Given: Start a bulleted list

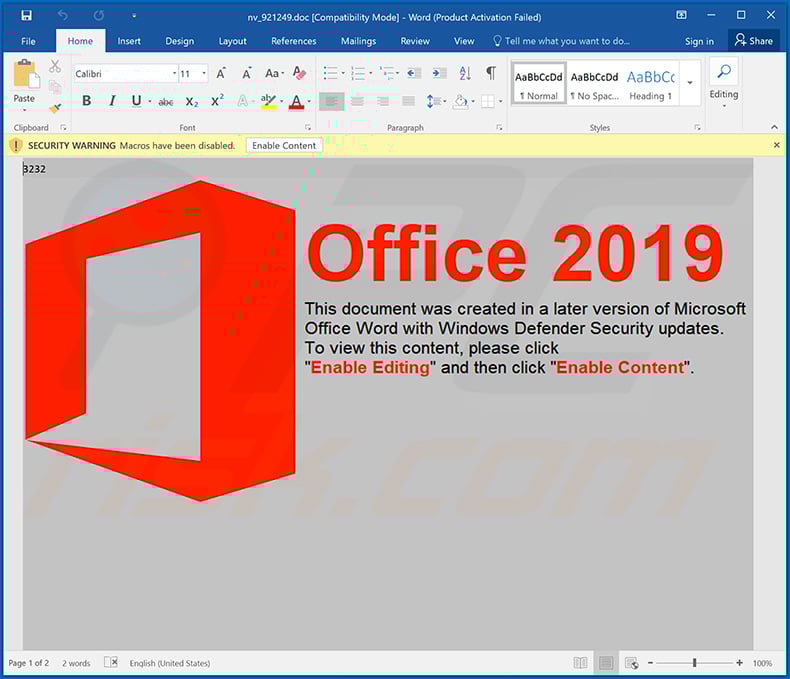Looking at the screenshot, I should click(331, 74).
